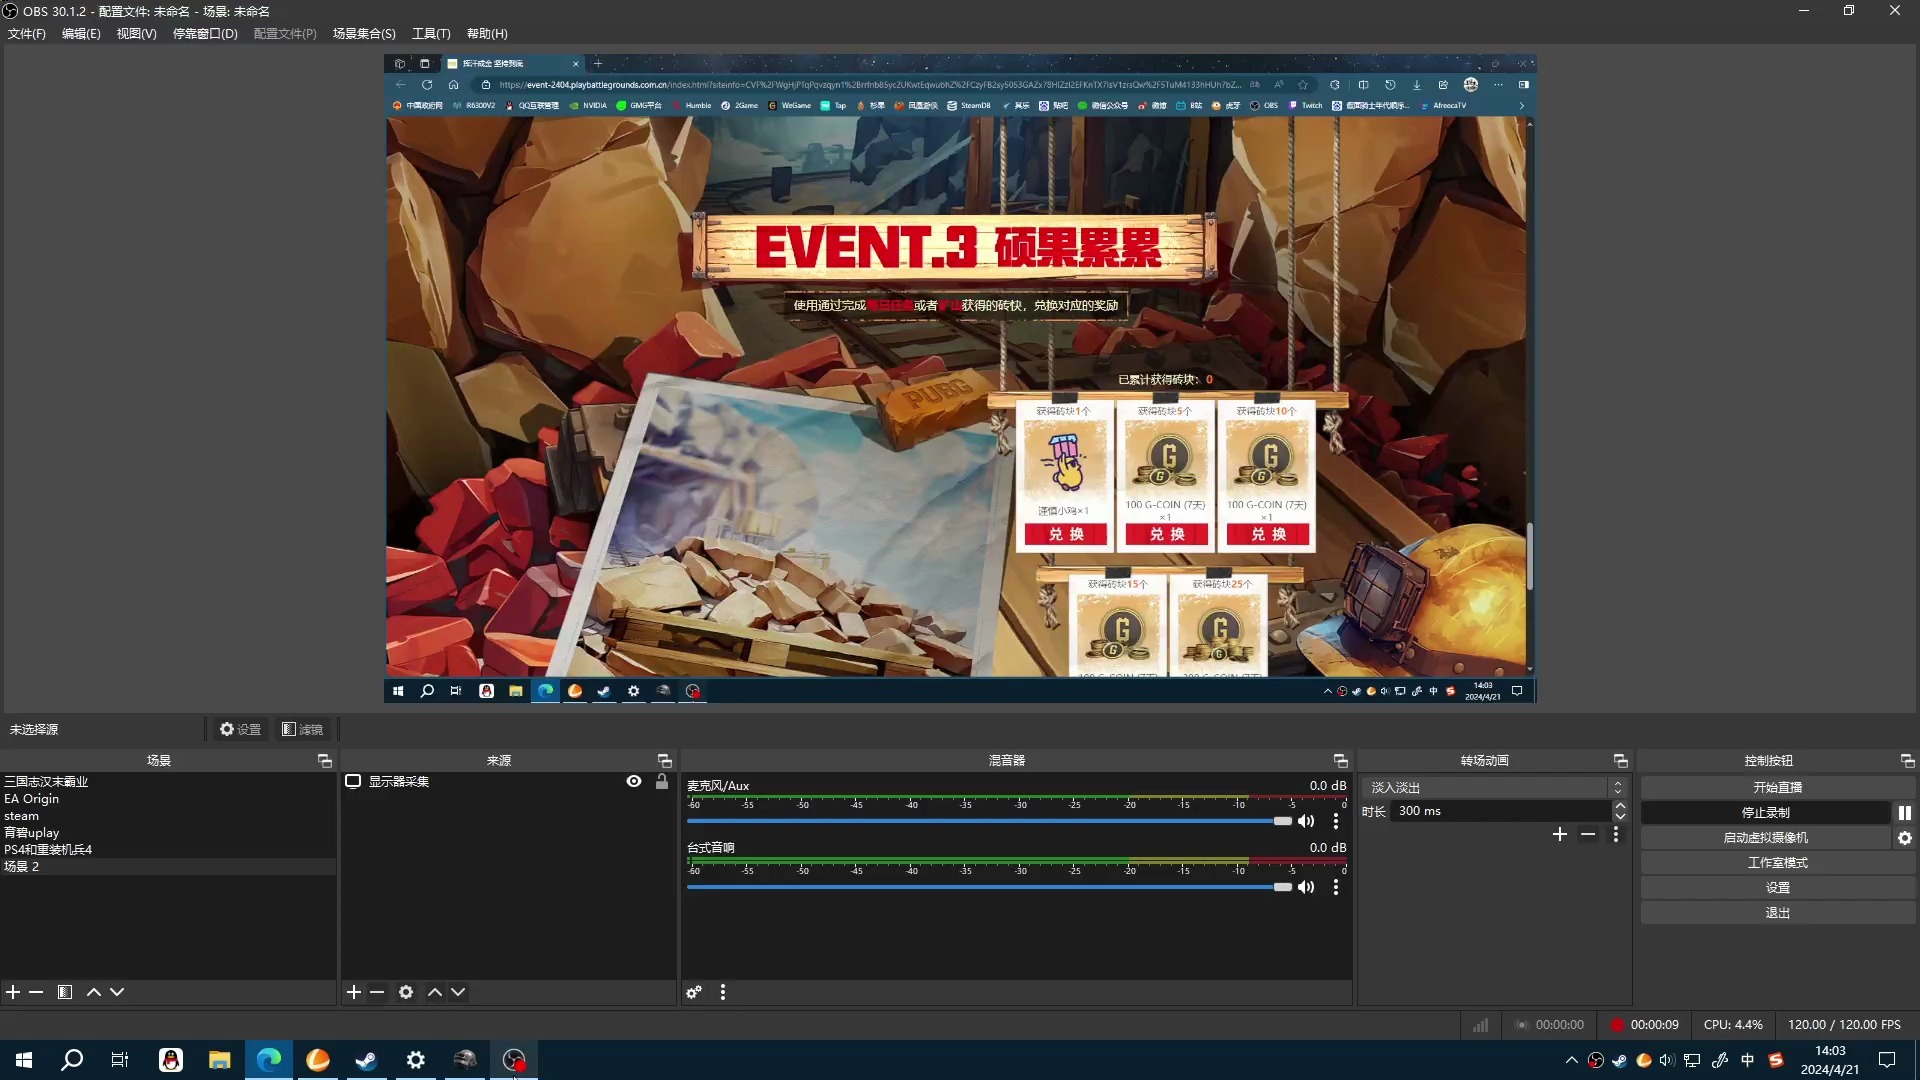Open scene filters icon in Scenes panel

(x=65, y=992)
